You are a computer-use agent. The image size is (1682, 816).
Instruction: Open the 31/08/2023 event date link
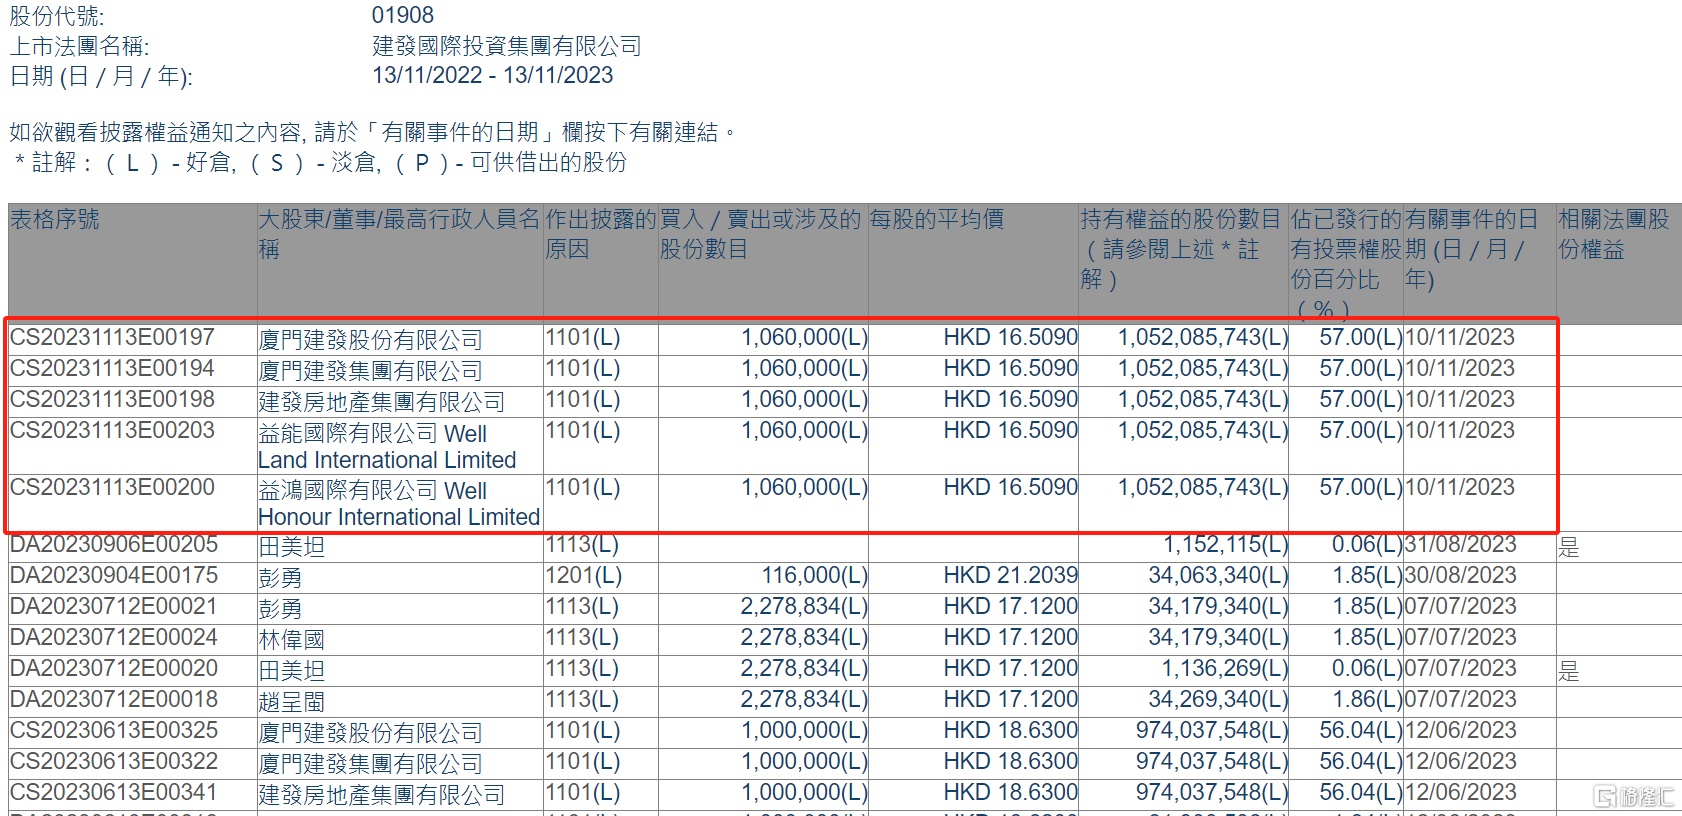pos(1461,545)
